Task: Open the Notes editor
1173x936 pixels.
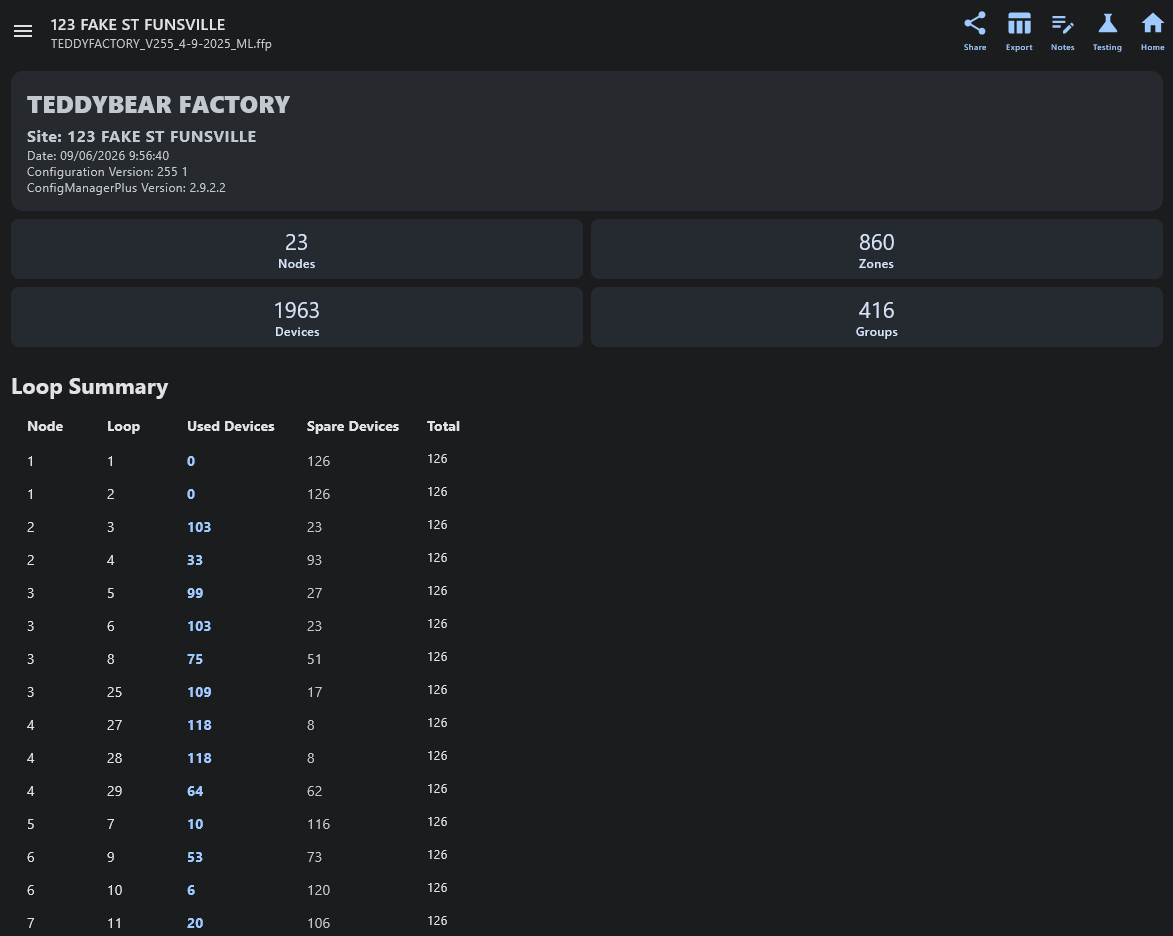Action: pos(1062,31)
